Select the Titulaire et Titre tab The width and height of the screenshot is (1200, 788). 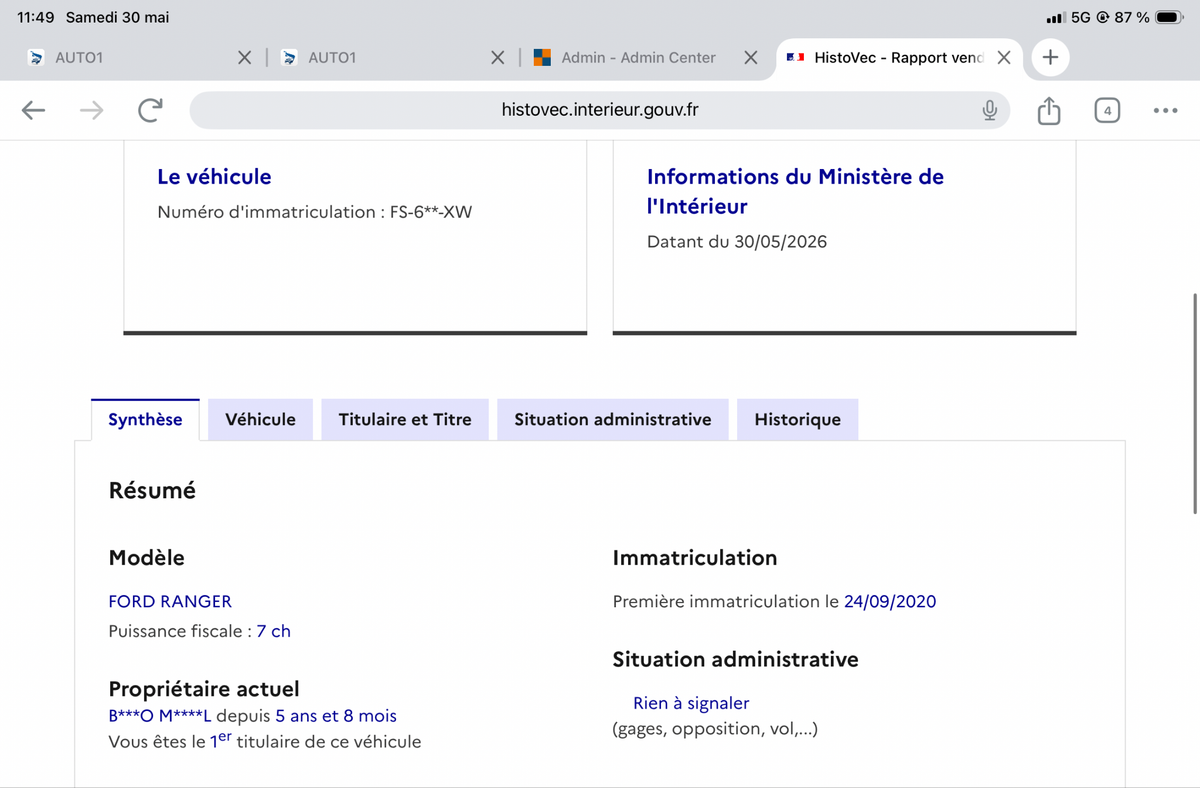(x=405, y=420)
